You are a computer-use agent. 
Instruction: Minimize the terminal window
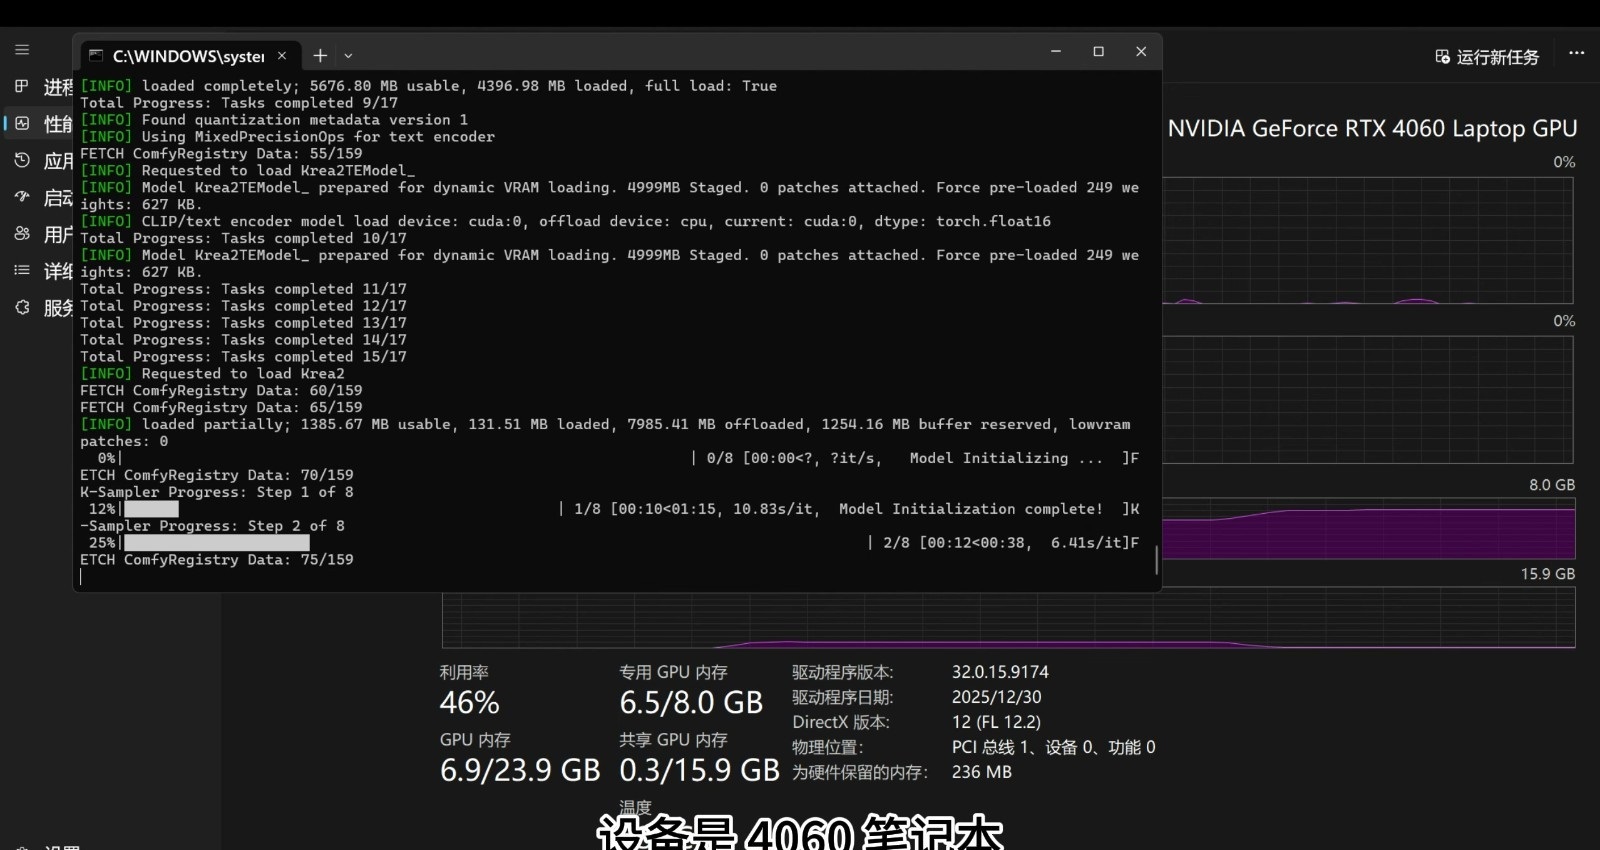click(1055, 52)
